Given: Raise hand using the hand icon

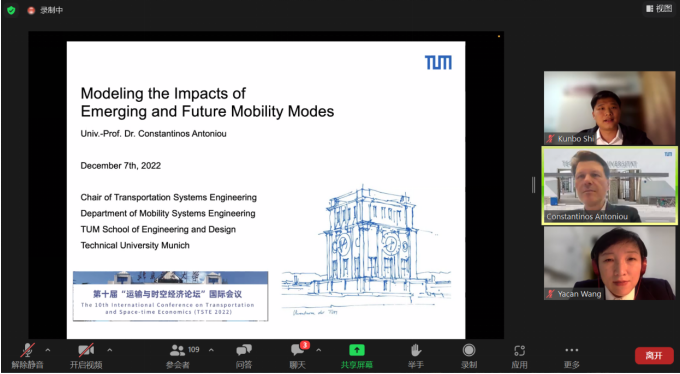Looking at the screenshot, I should point(416,350).
